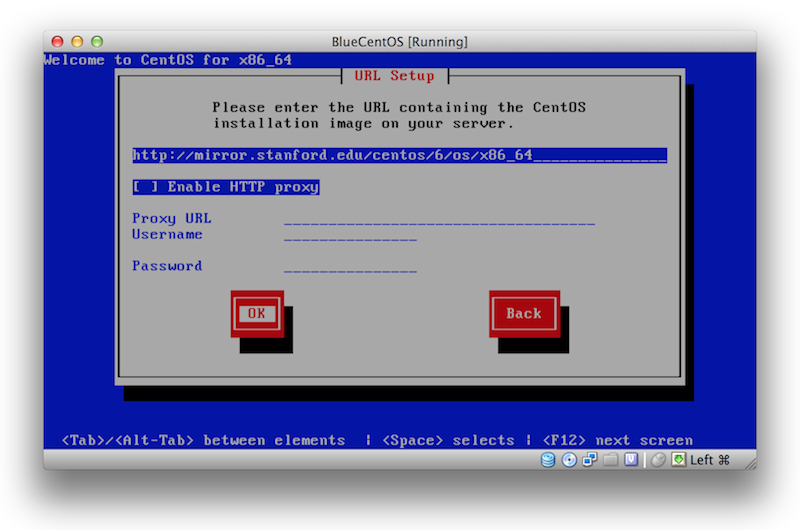Click the Username input field
The height and width of the screenshot is (530, 800).
(351, 235)
